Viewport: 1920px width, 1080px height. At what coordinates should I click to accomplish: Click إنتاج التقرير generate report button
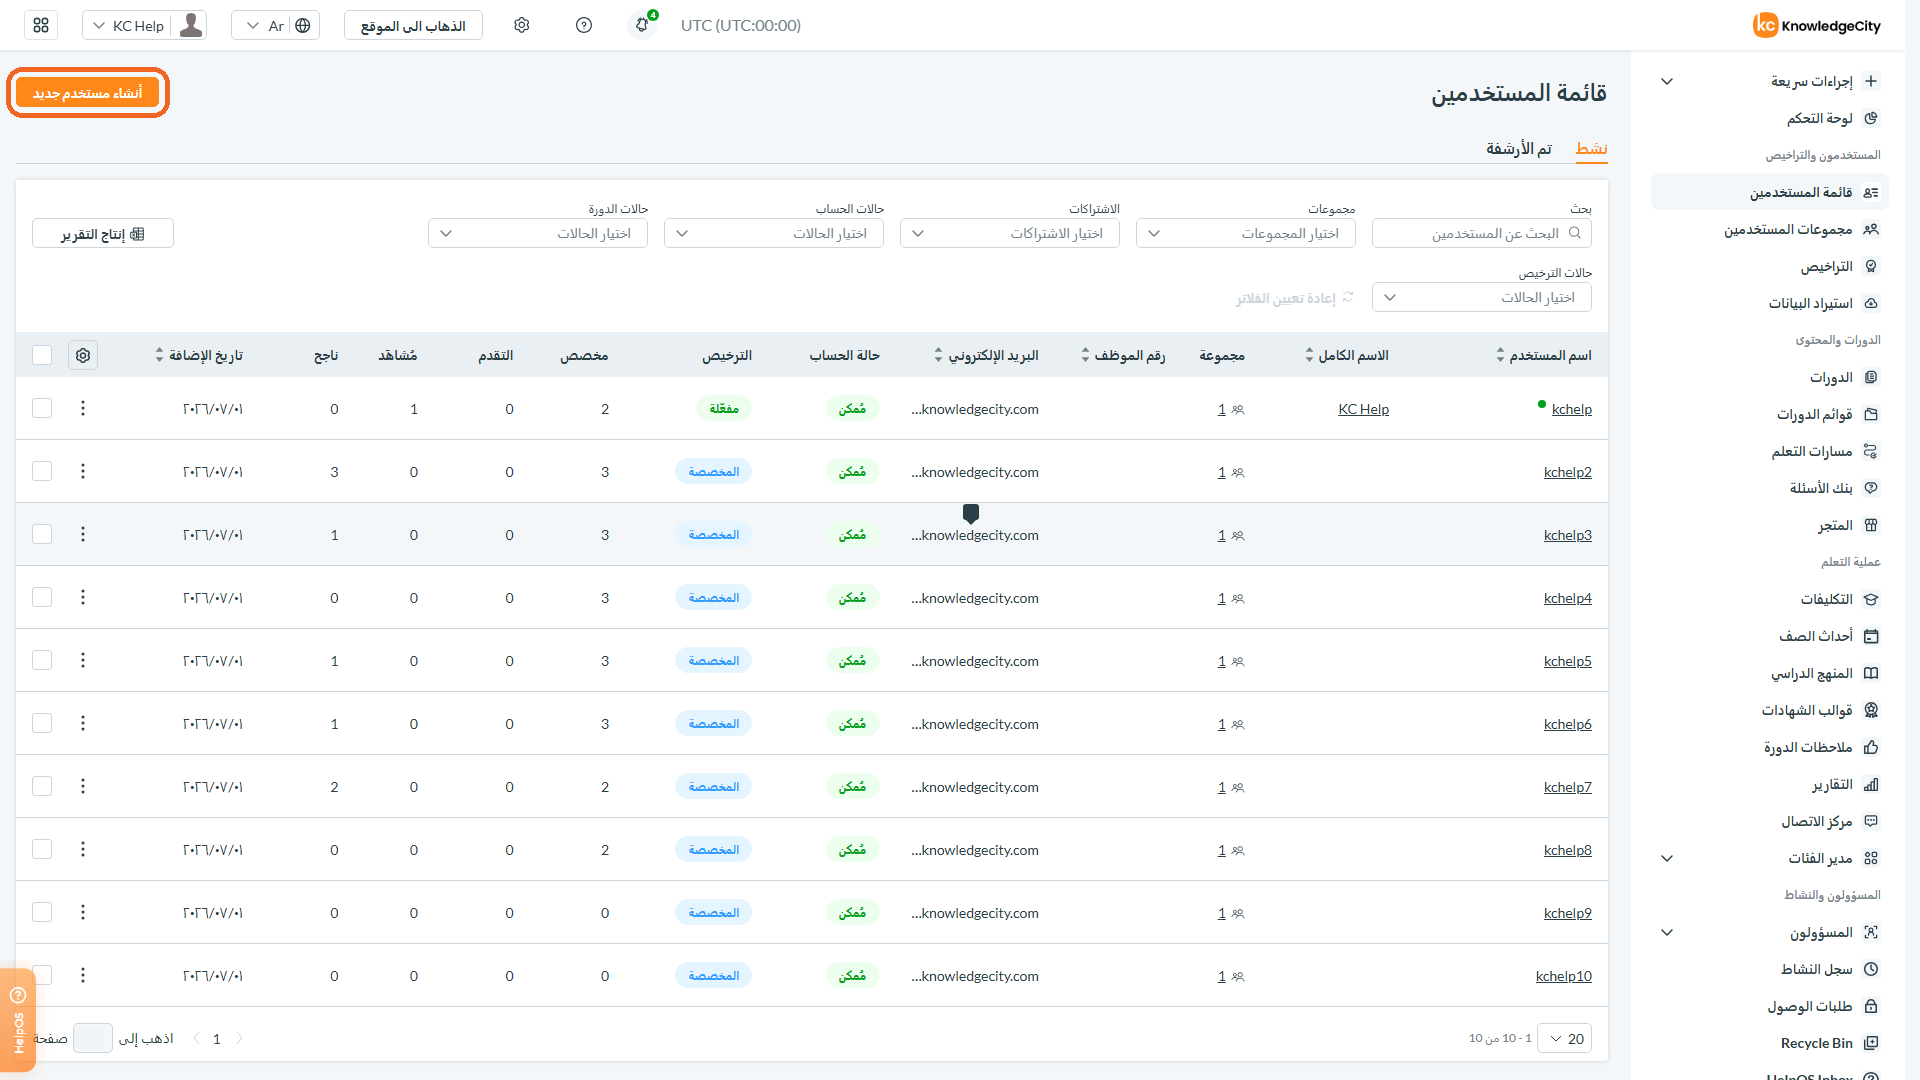[x=103, y=233]
